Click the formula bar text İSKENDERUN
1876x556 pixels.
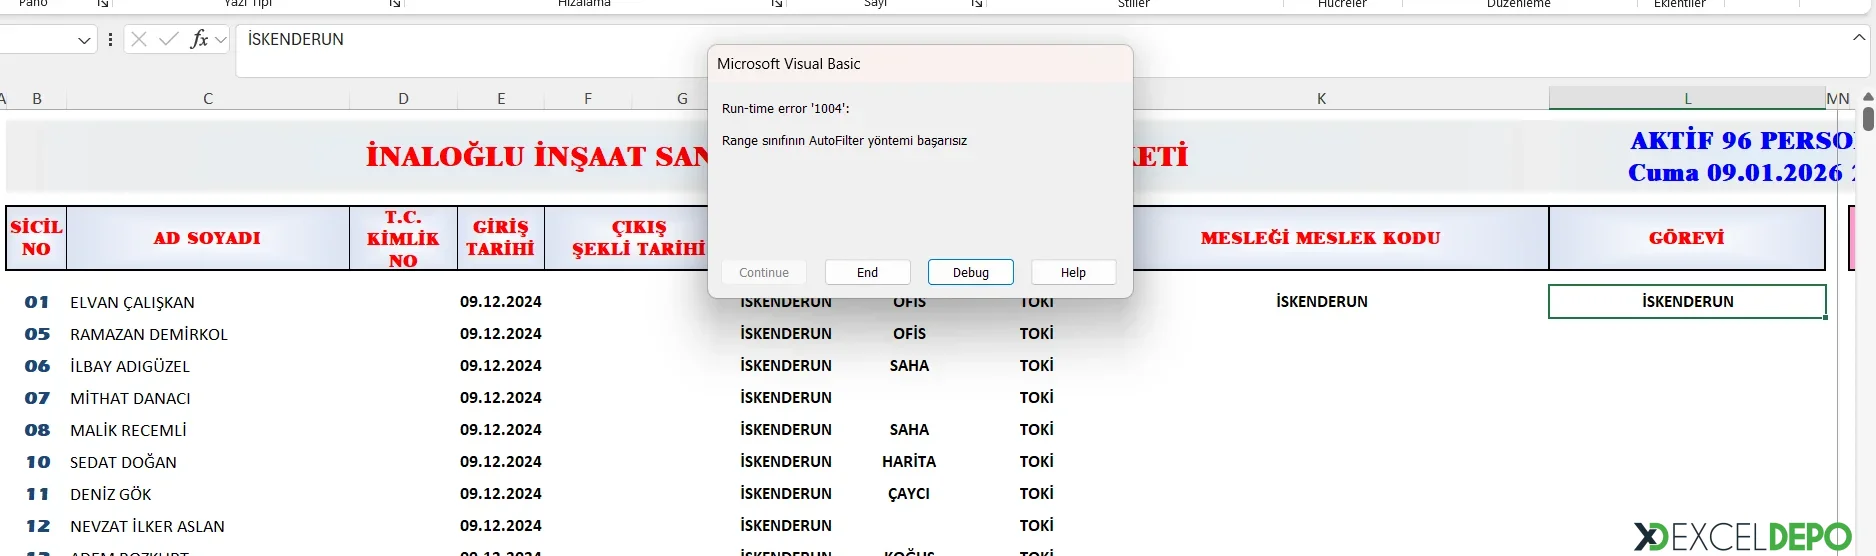click(x=296, y=40)
